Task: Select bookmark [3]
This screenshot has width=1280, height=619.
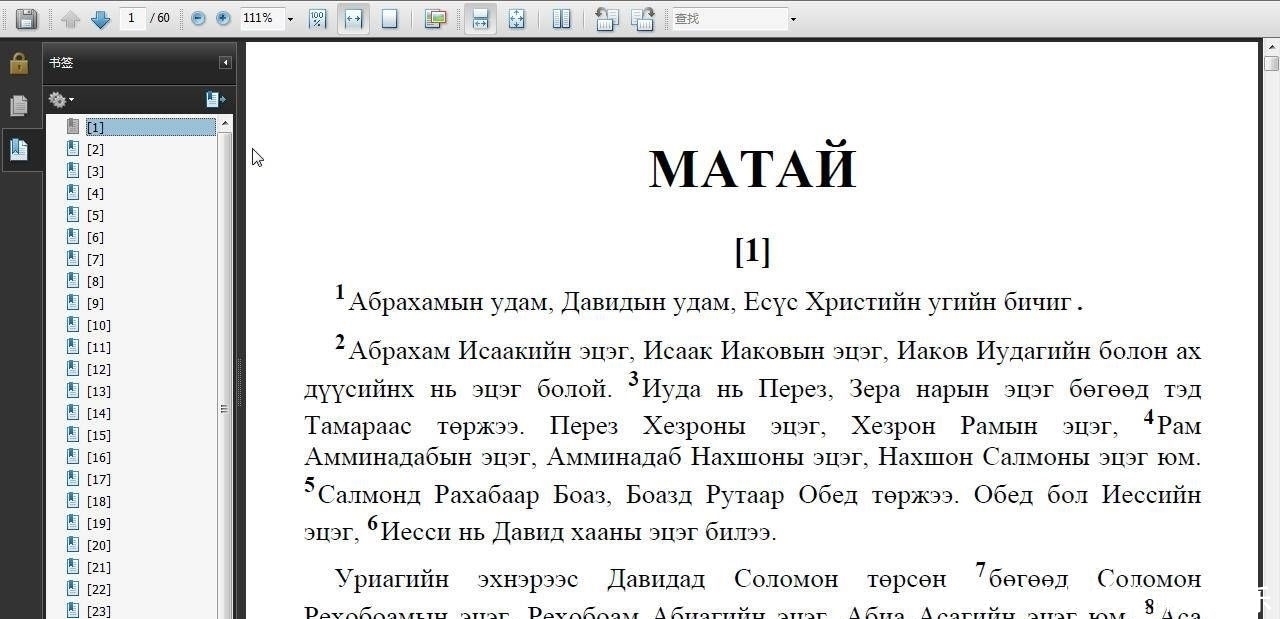Action: (95, 171)
